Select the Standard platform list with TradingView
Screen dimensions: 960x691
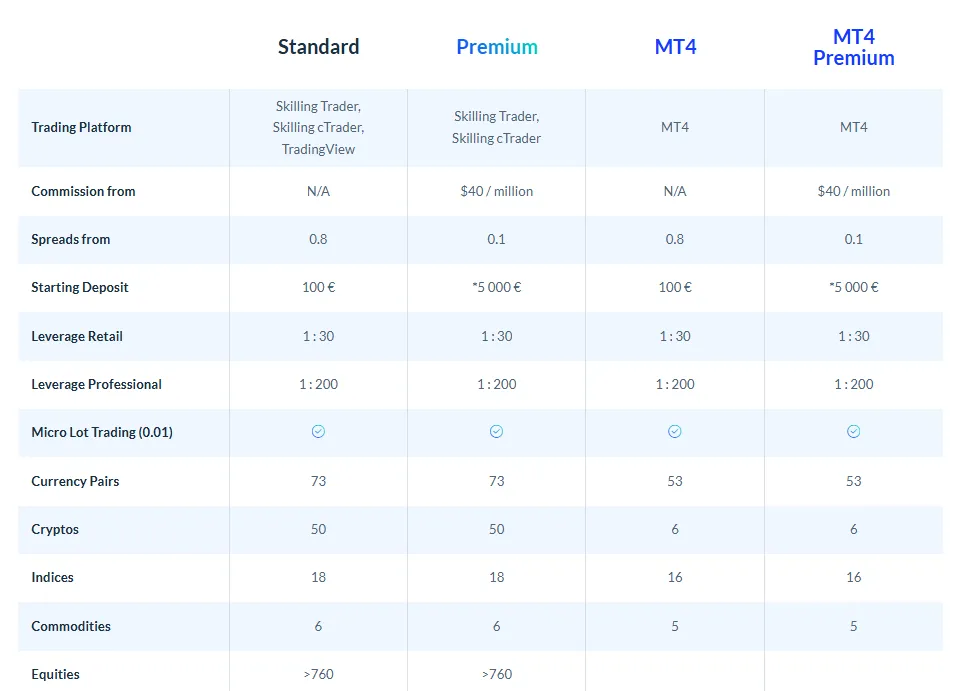(x=318, y=127)
